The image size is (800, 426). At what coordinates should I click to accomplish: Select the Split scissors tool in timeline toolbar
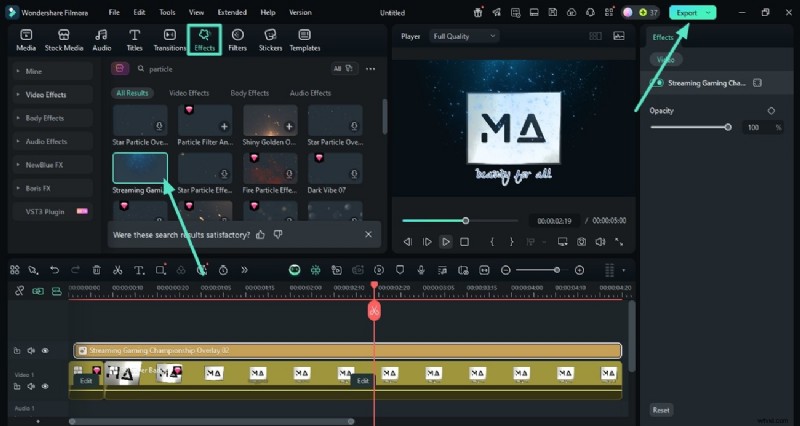point(117,270)
